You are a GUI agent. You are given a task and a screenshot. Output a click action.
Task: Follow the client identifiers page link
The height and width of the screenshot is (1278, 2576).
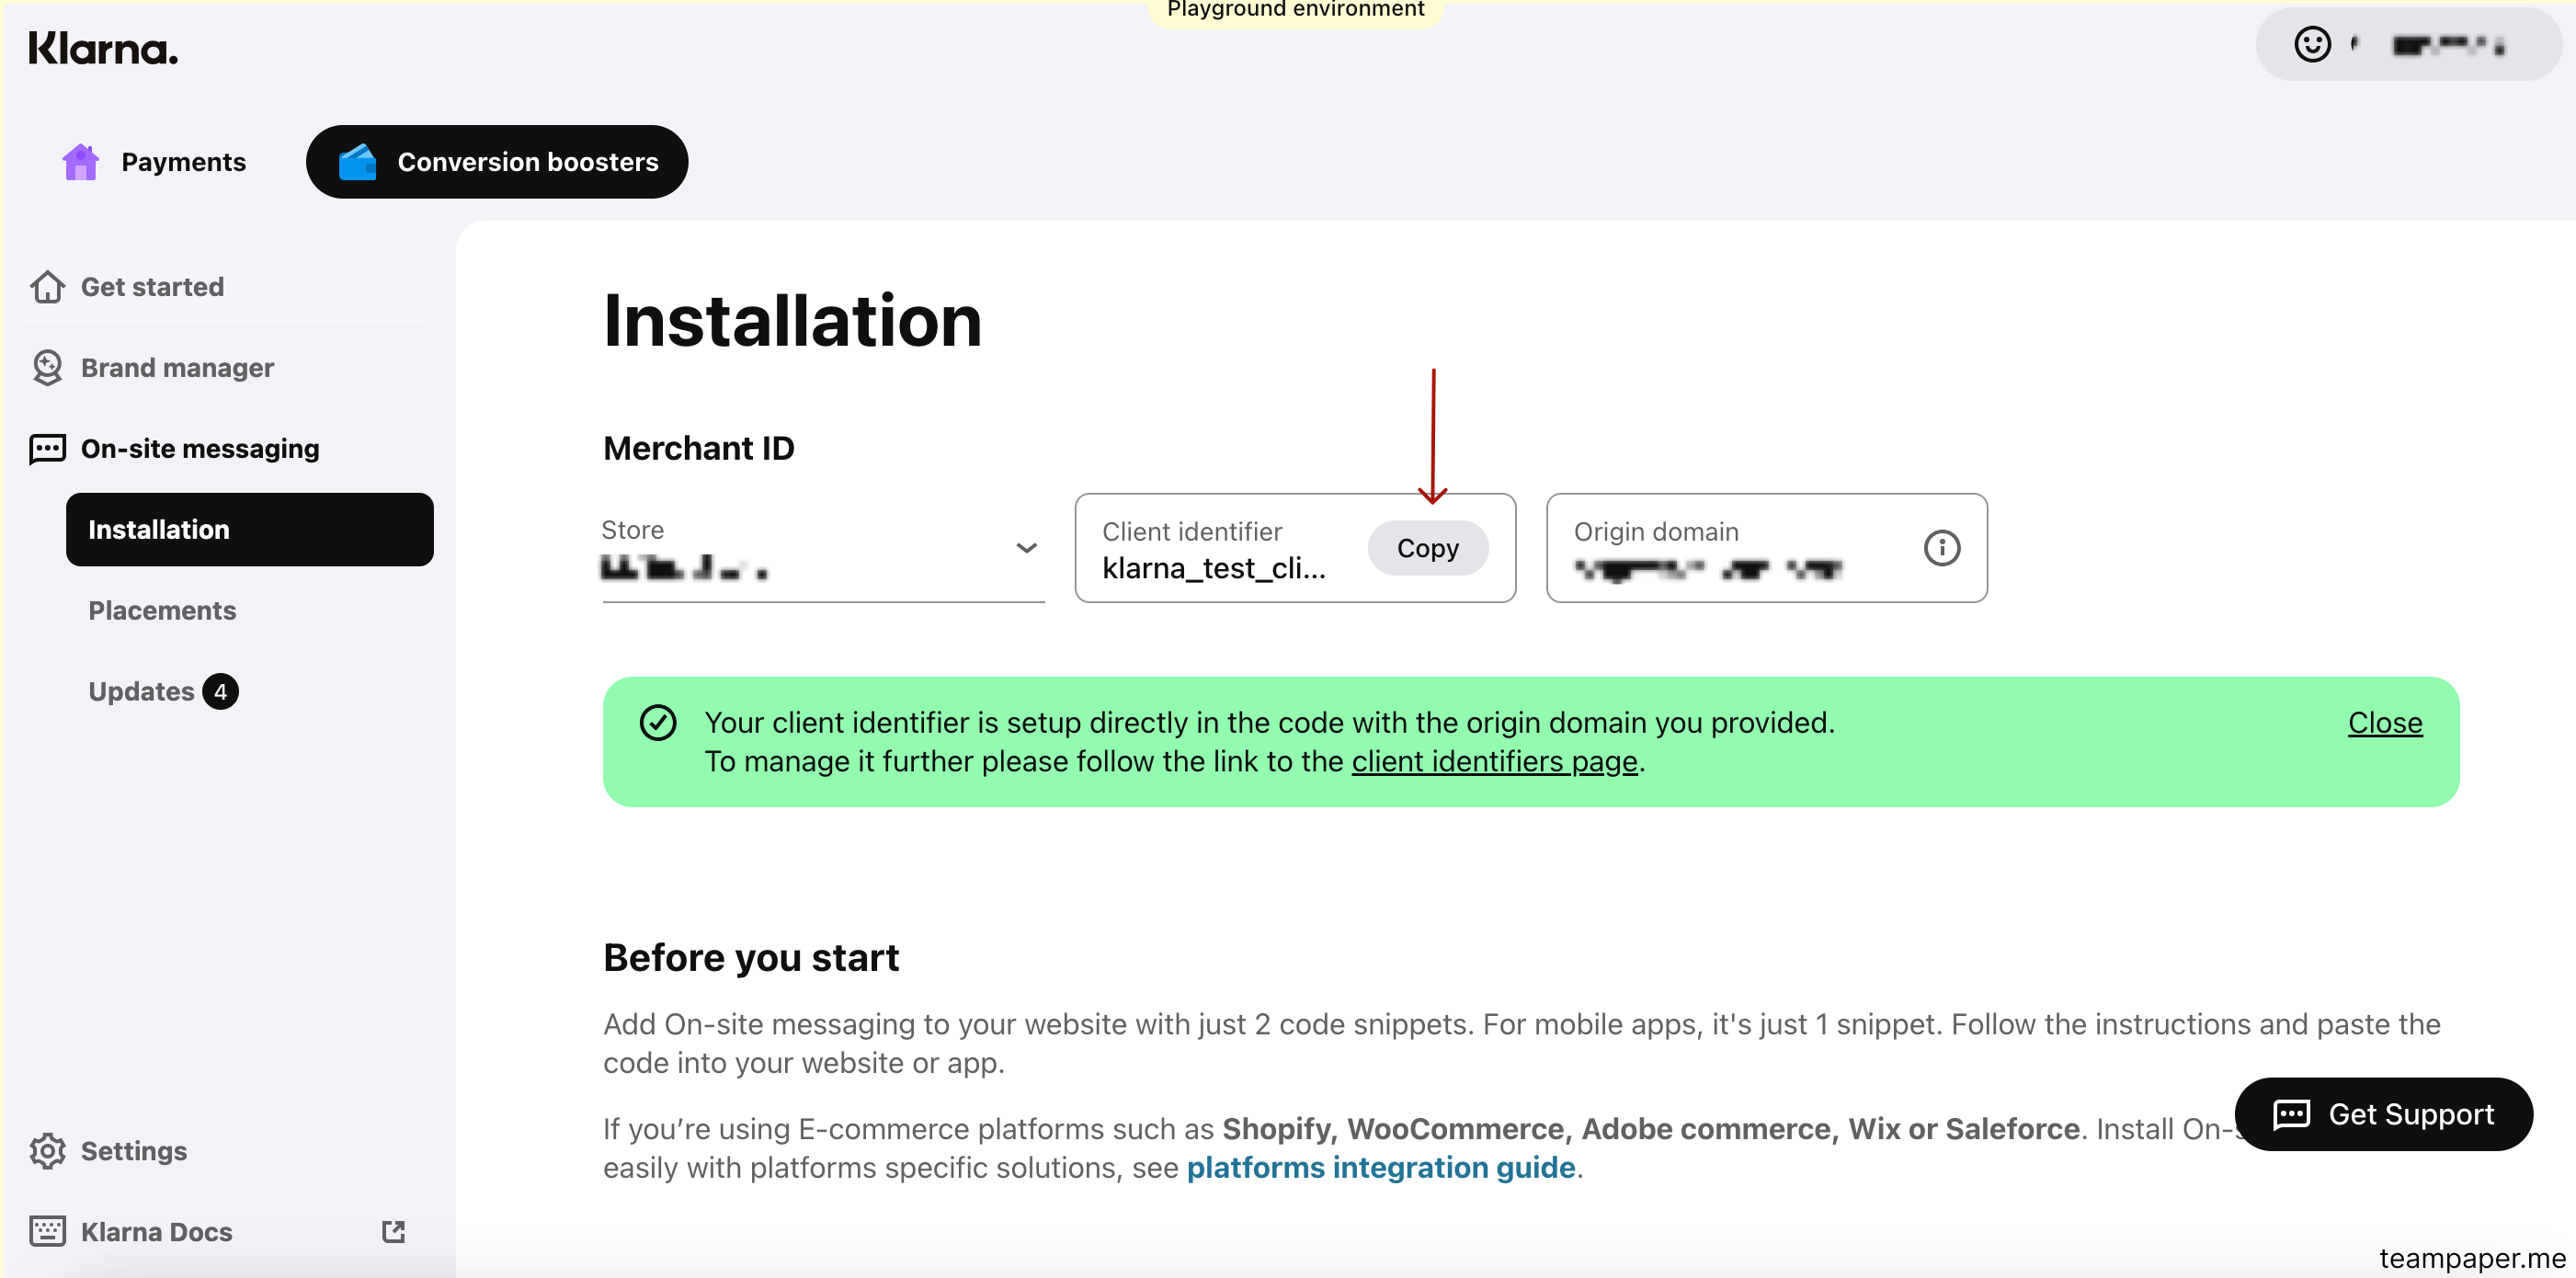point(1495,762)
